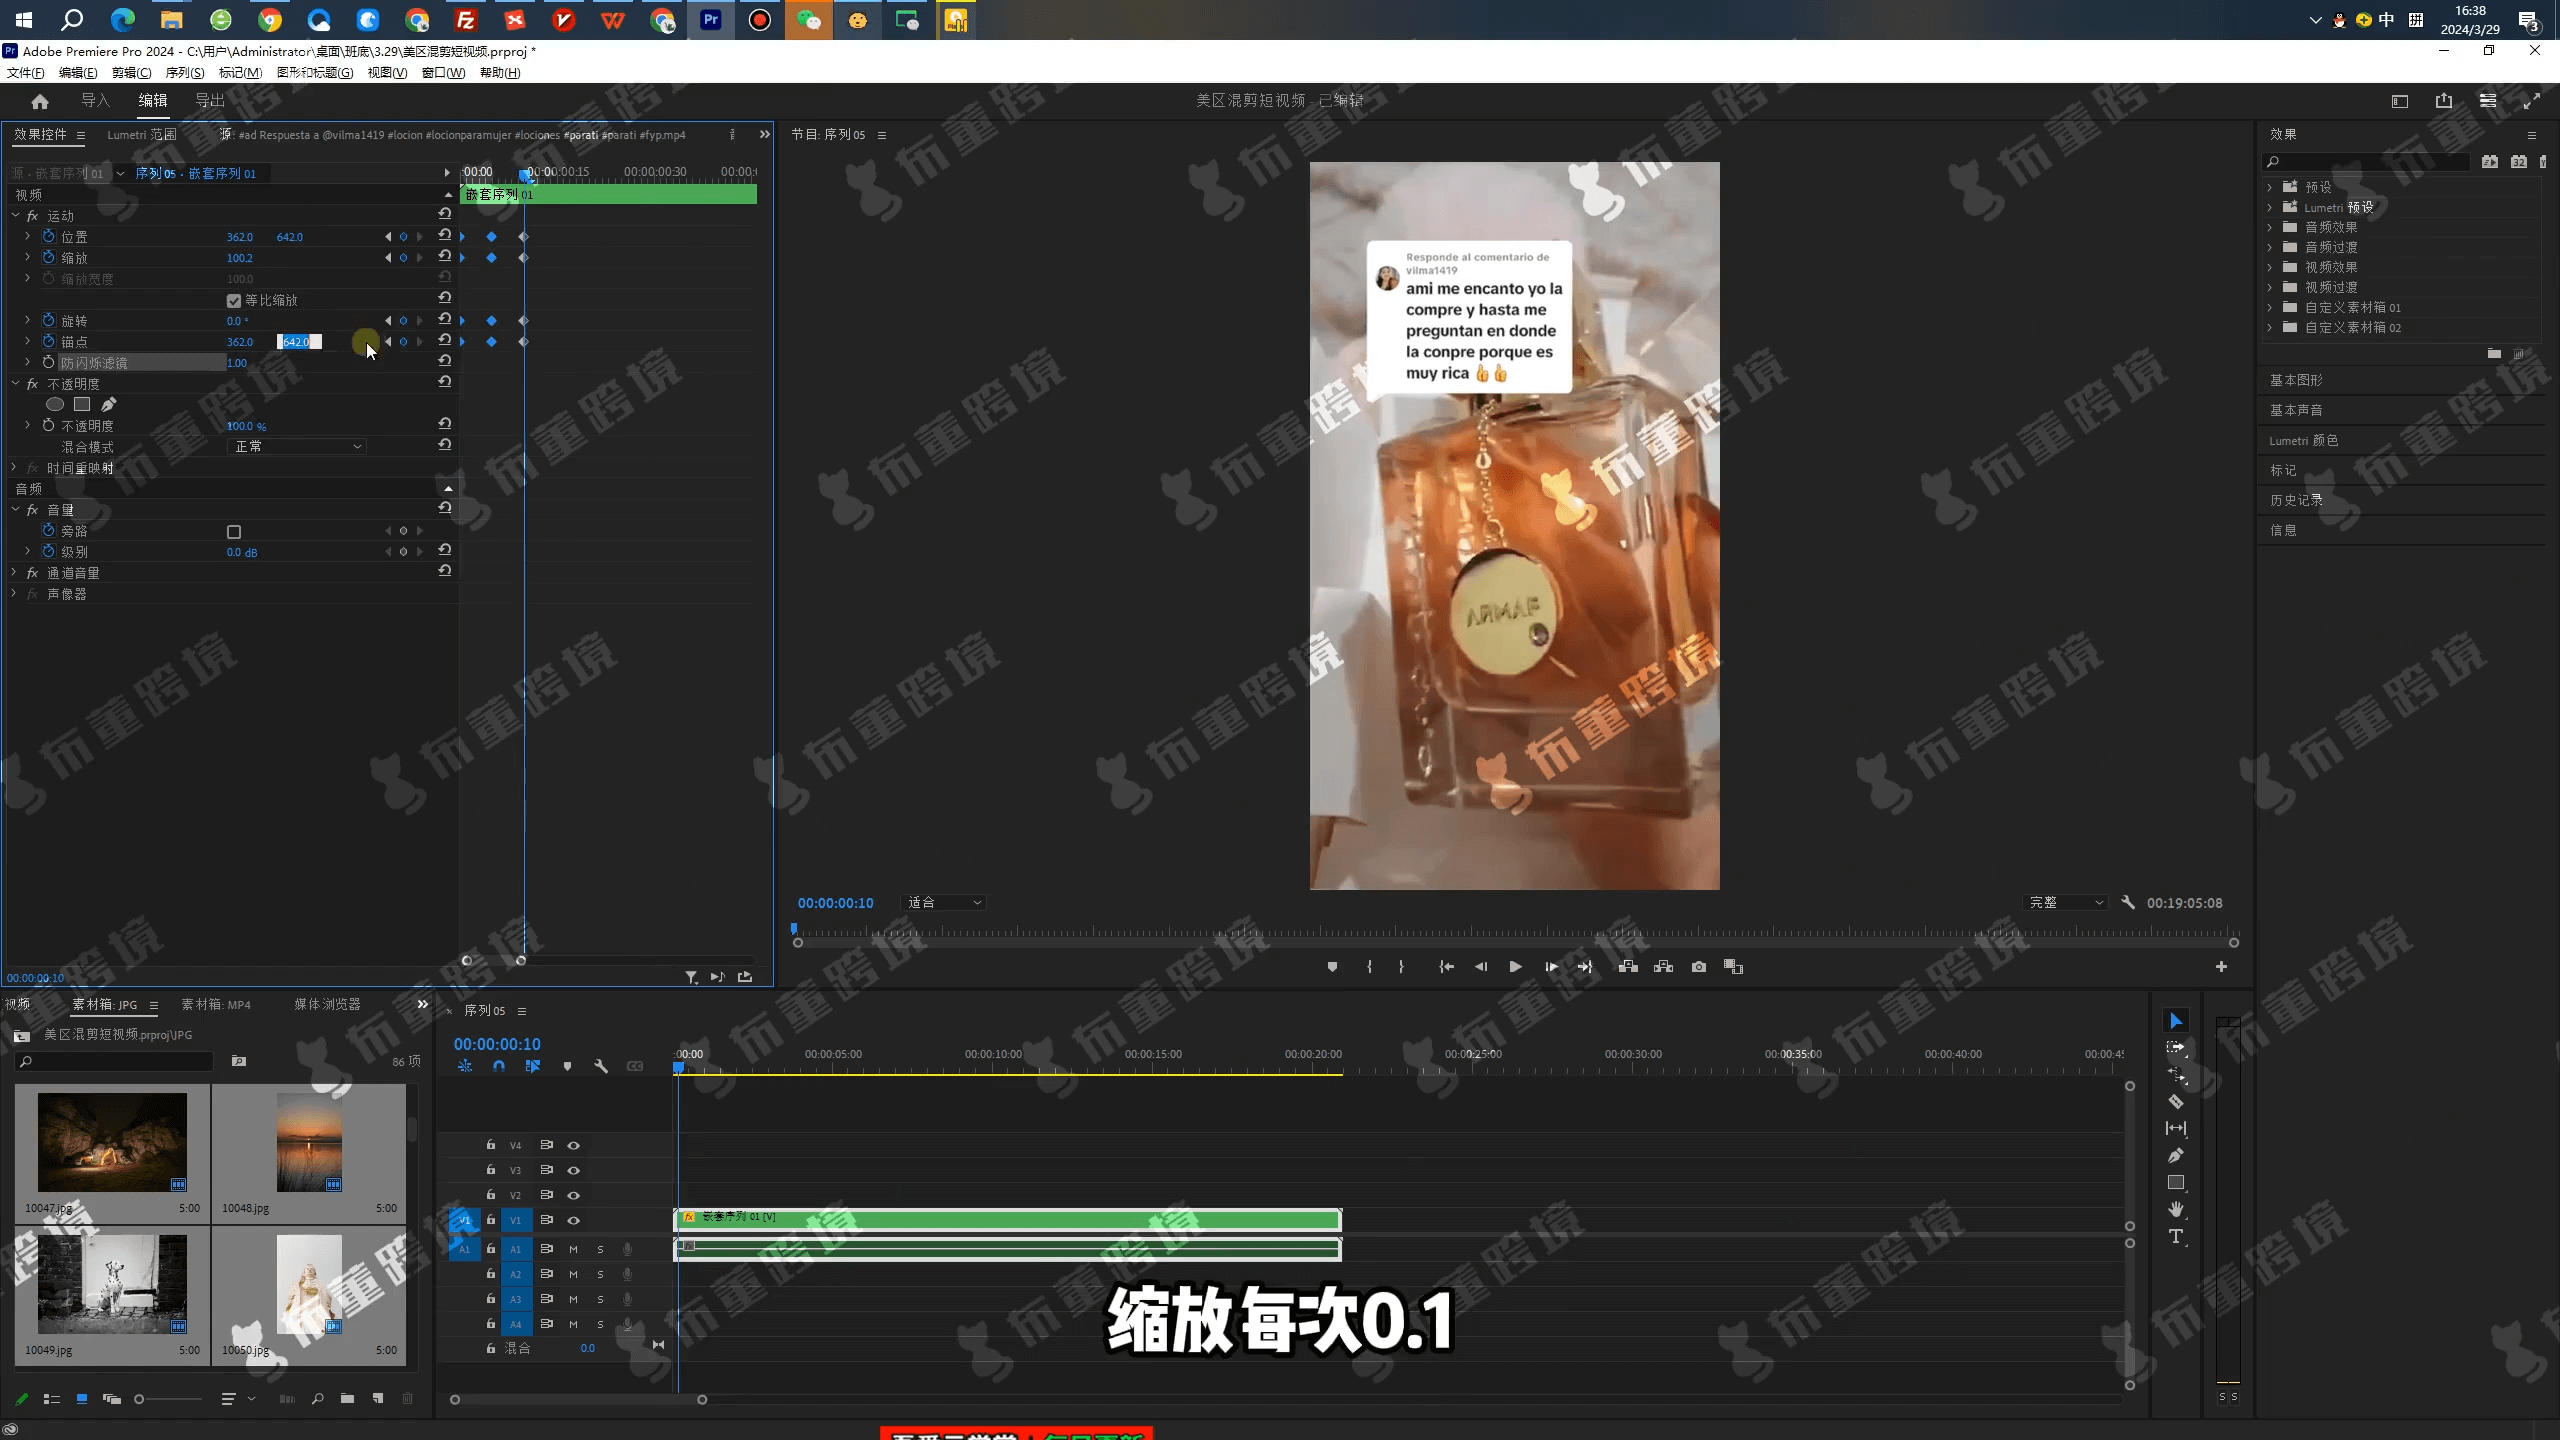Select 10047.jpg thumbnail in bin
This screenshot has width=2560, height=1440.
[112, 1142]
